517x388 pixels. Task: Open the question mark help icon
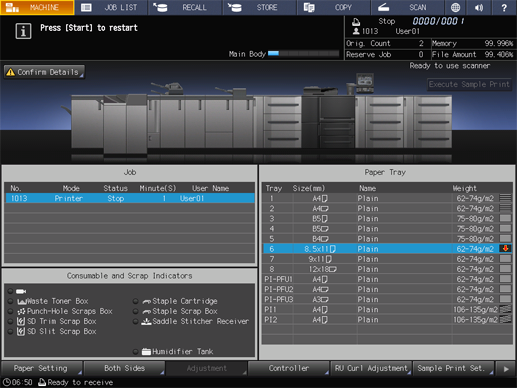pos(504,7)
